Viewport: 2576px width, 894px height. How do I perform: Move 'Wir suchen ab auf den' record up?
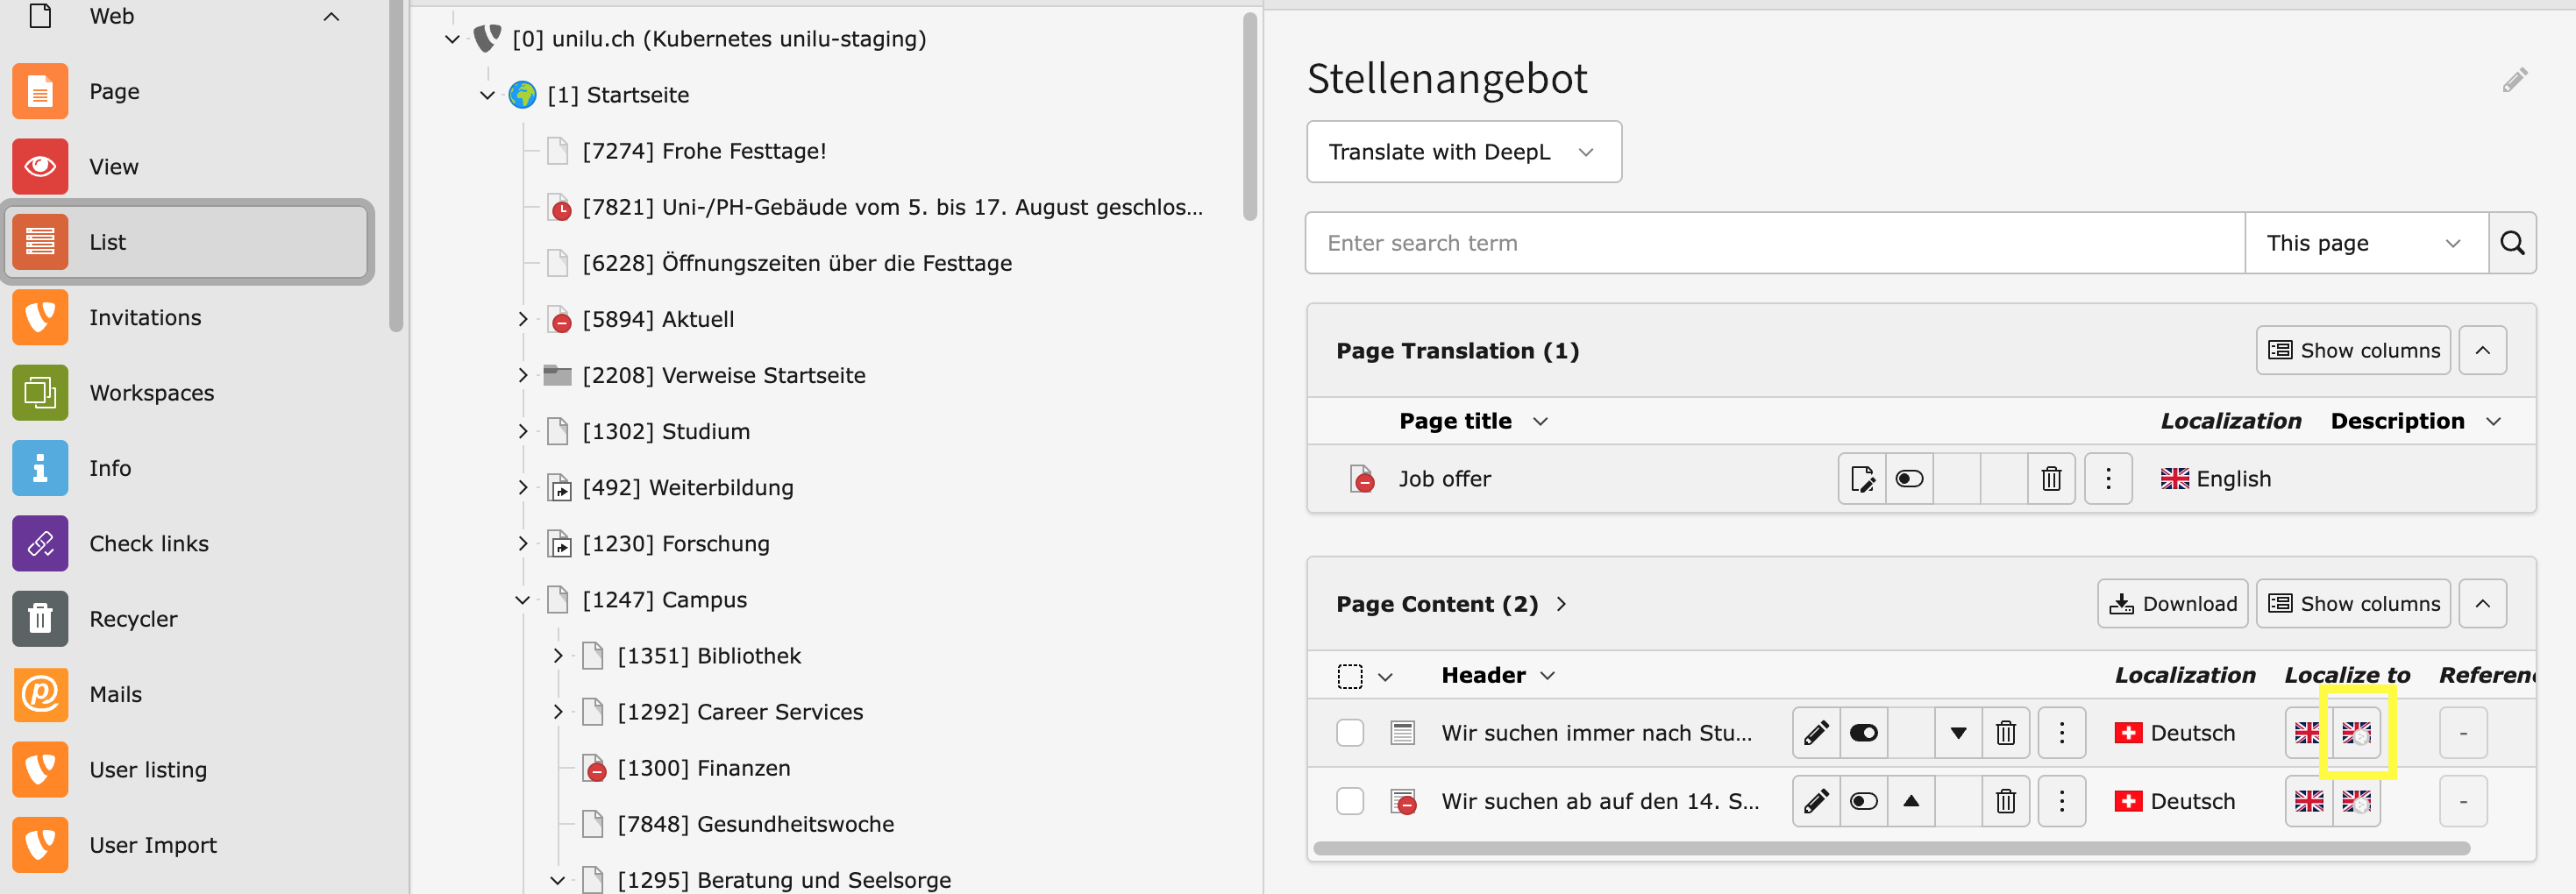[1910, 801]
